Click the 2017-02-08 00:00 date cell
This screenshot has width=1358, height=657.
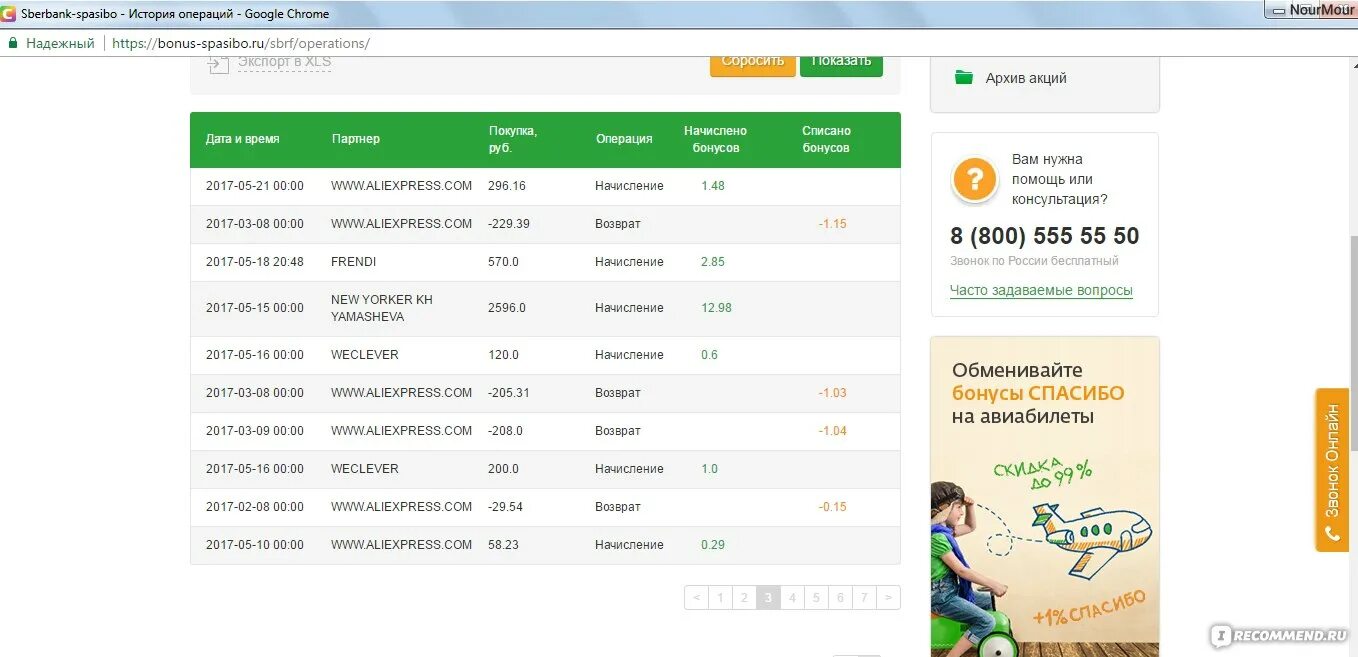[255, 507]
